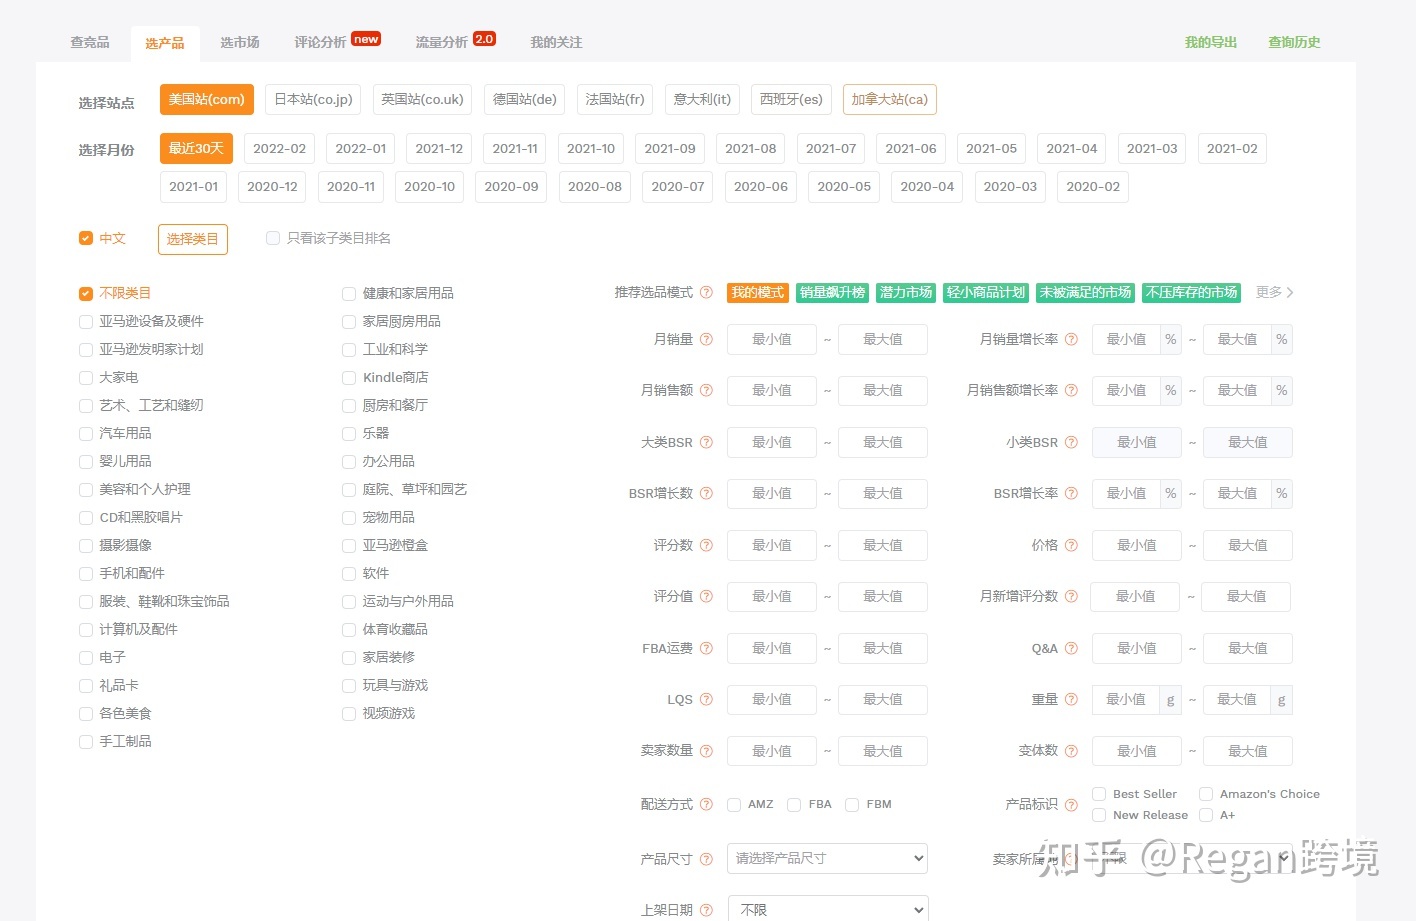This screenshot has height=921, width=1416.
Task: Click question icon beside 配送方式
Action: pos(706,805)
